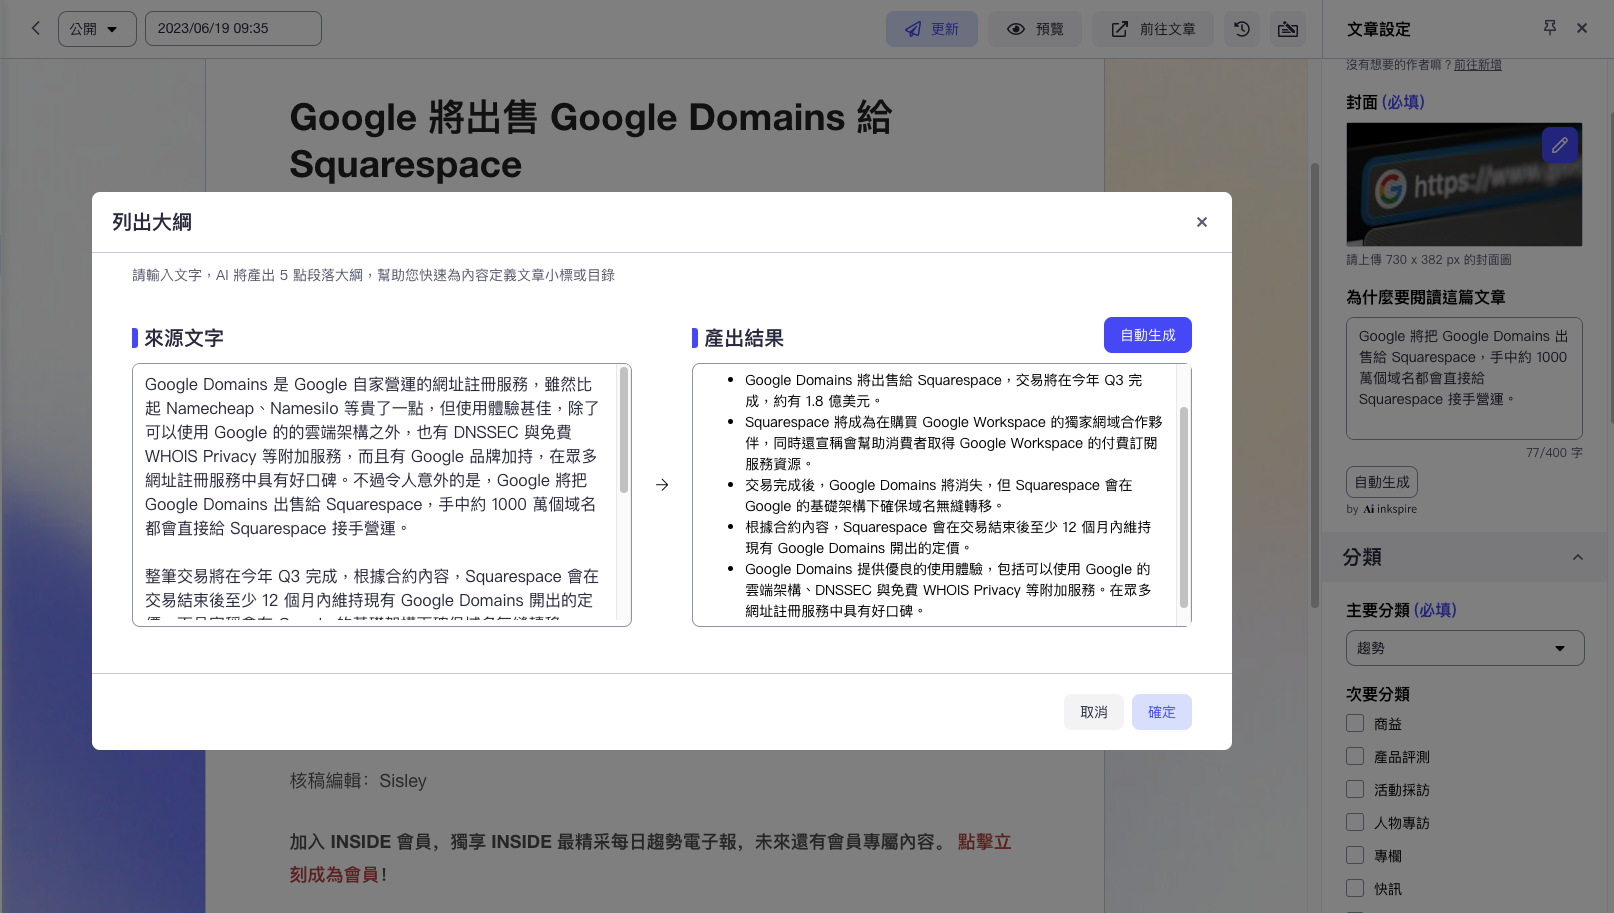Click the 核稿編輯: Sisley line

click(358, 781)
